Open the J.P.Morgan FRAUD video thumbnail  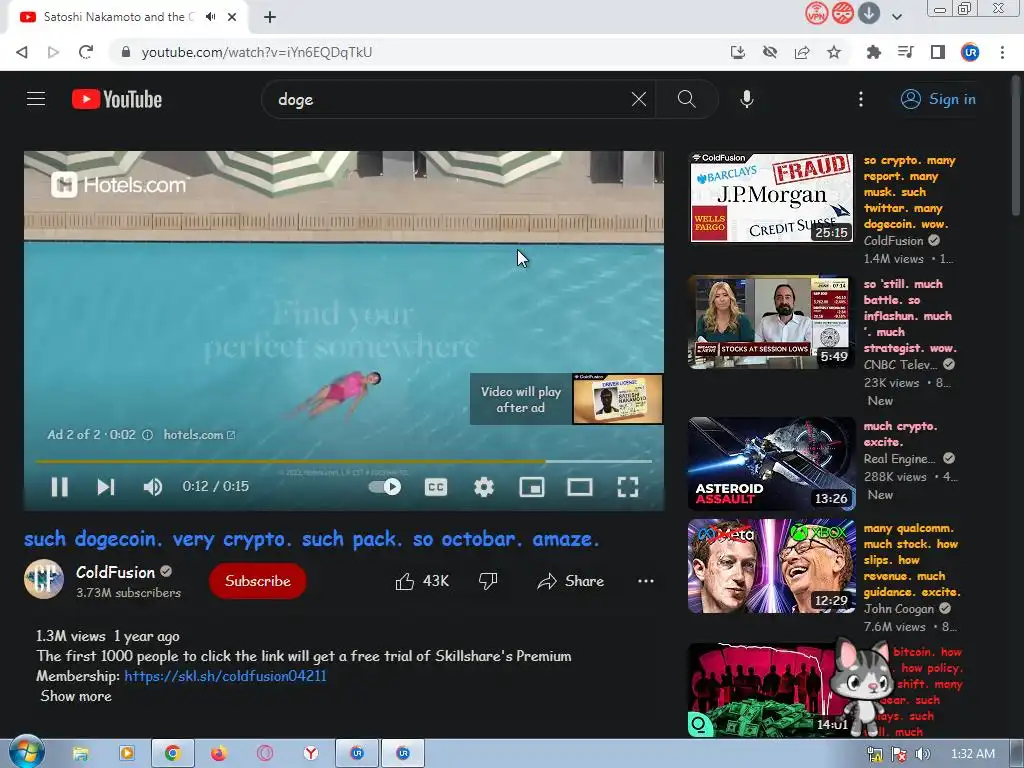pyautogui.click(x=771, y=198)
